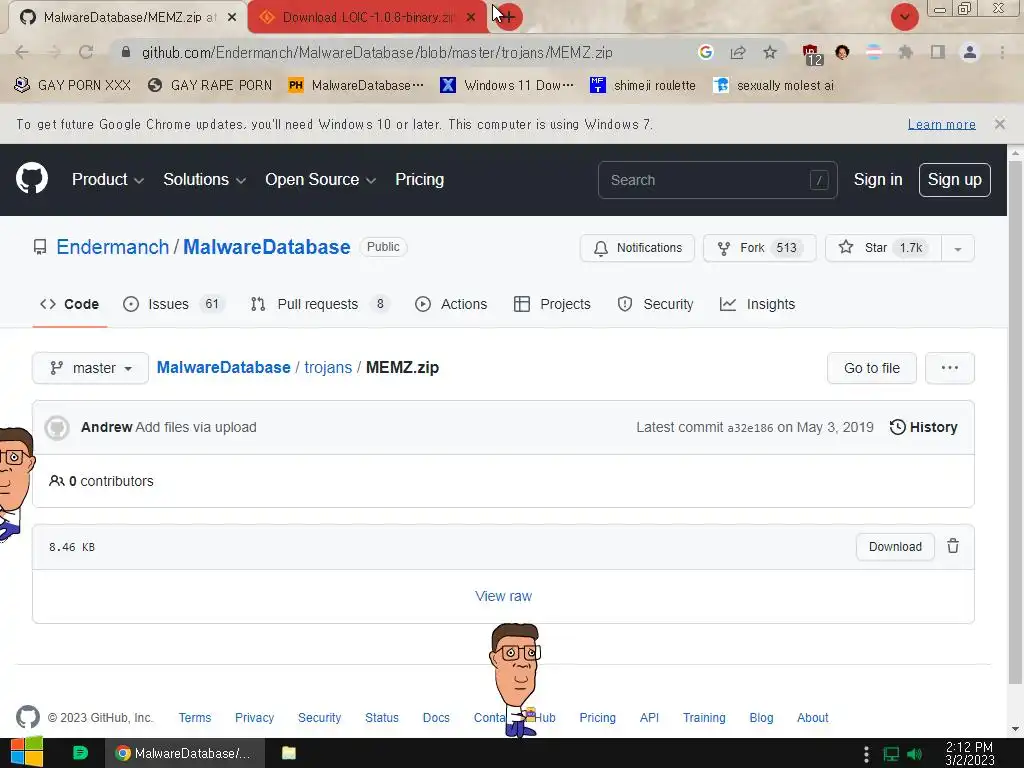
Task: Open the tab search chevron button
Action: click(x=904, y=17)
